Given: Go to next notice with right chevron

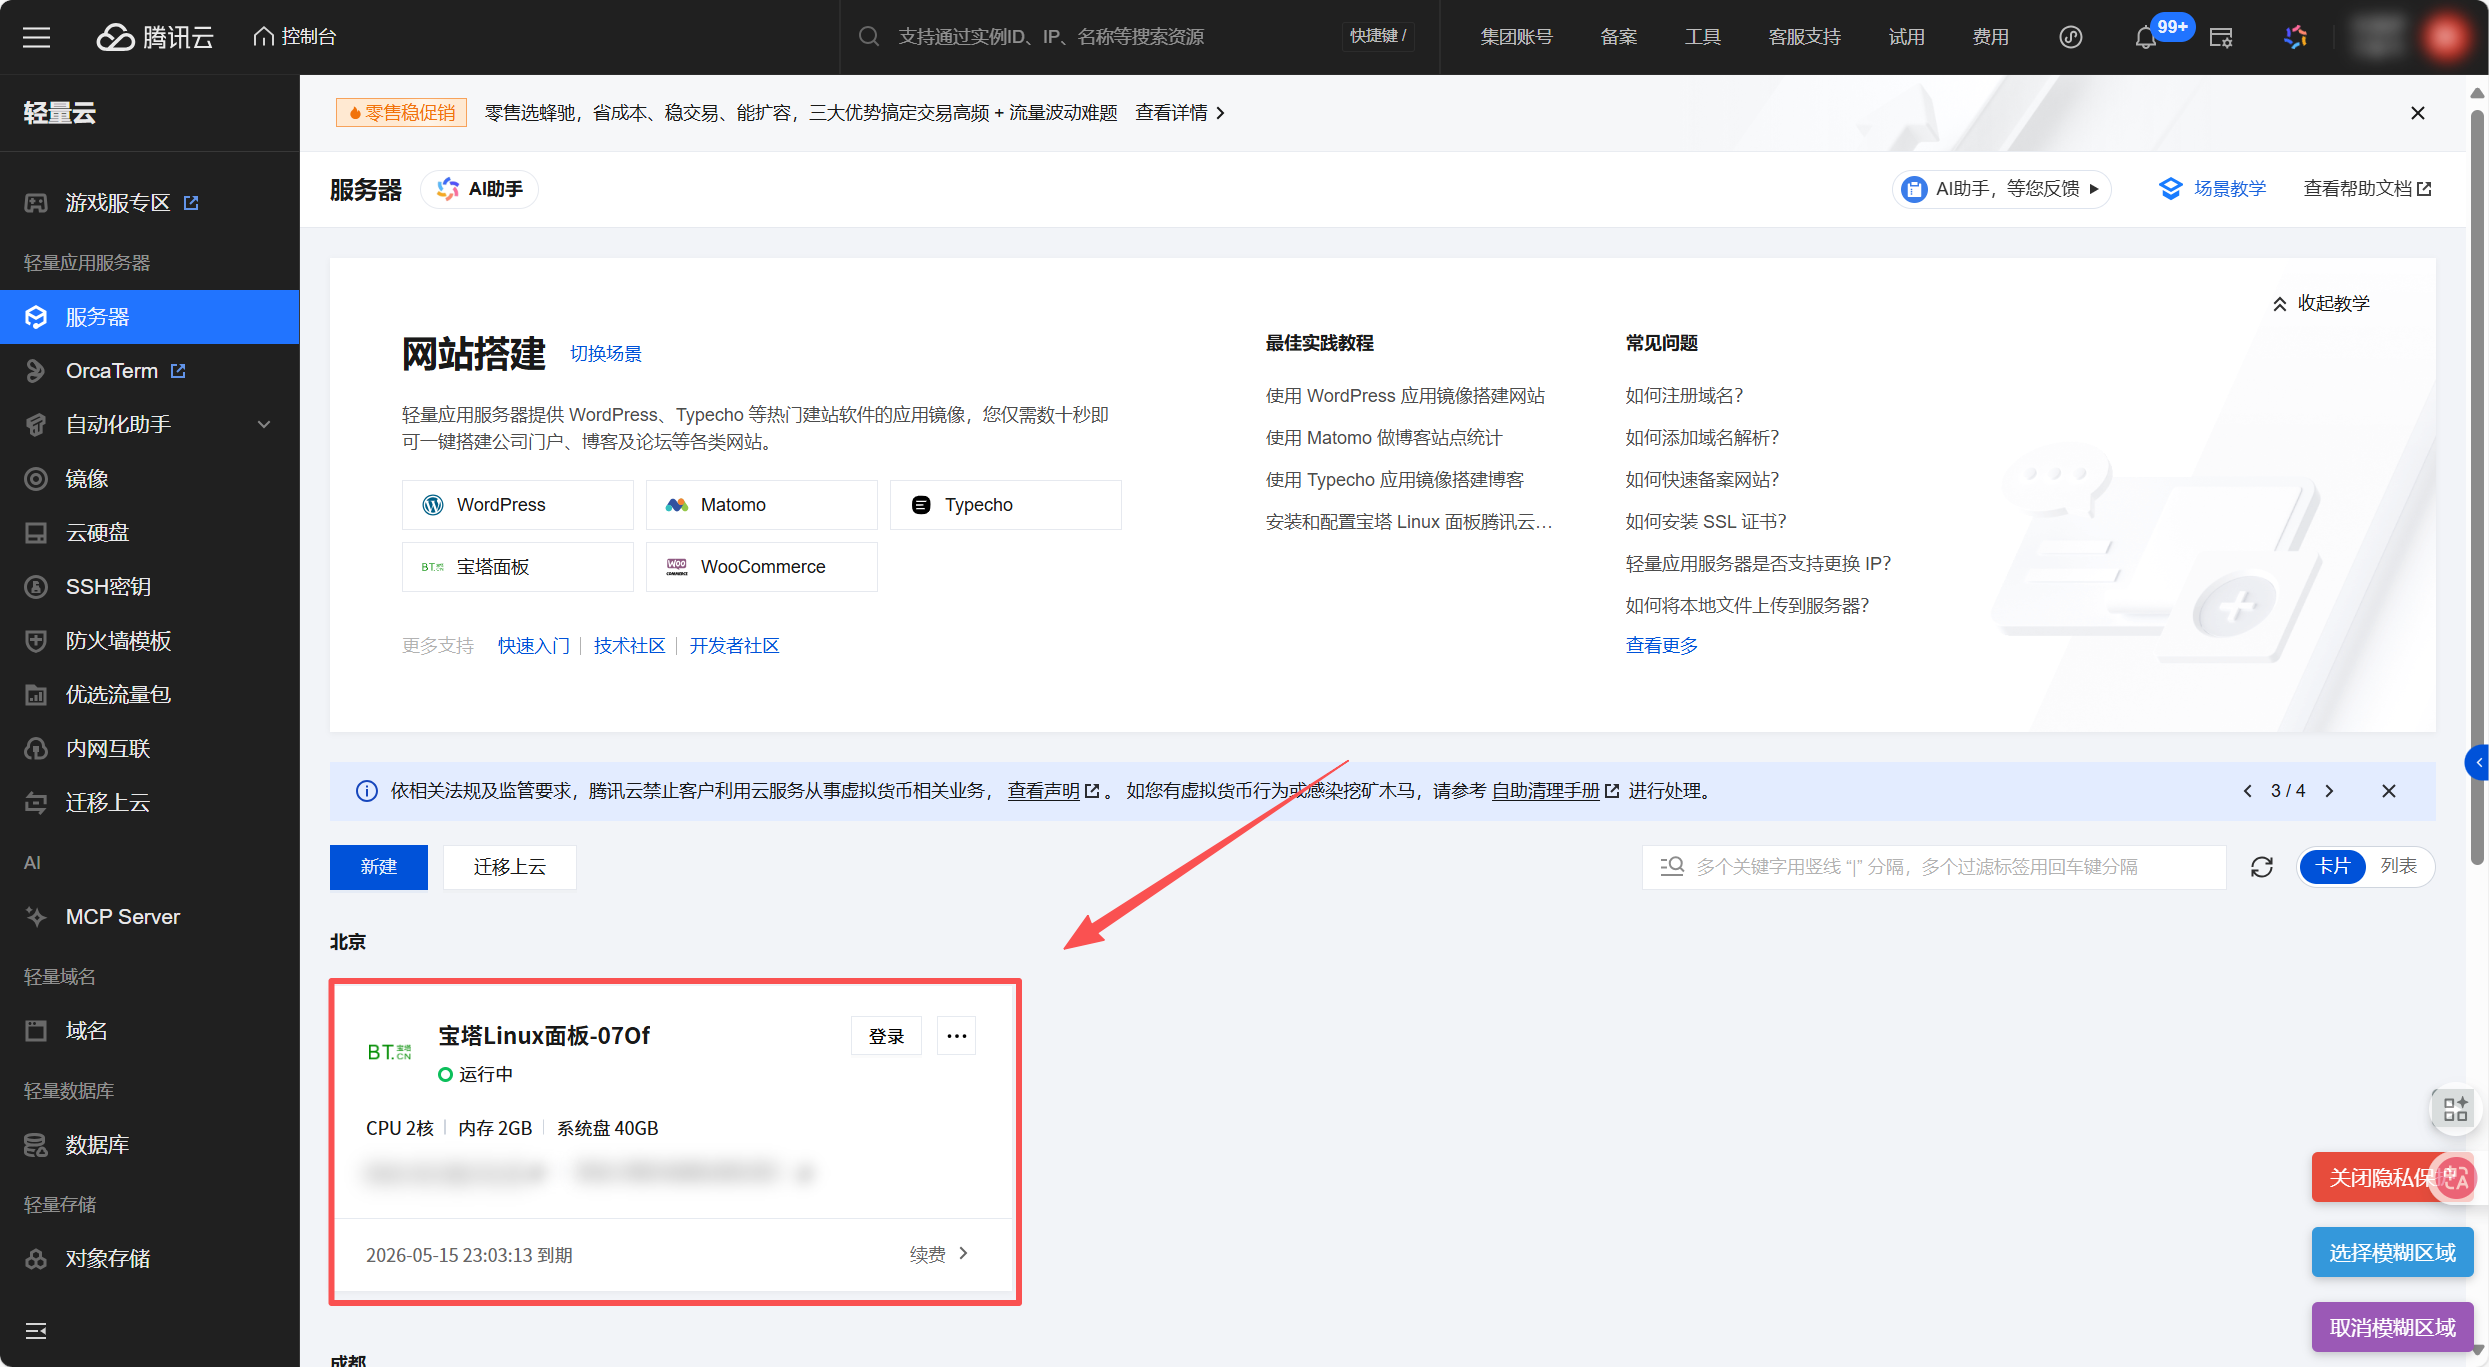Looking at the screenshot, I should tap(2330, 791).
